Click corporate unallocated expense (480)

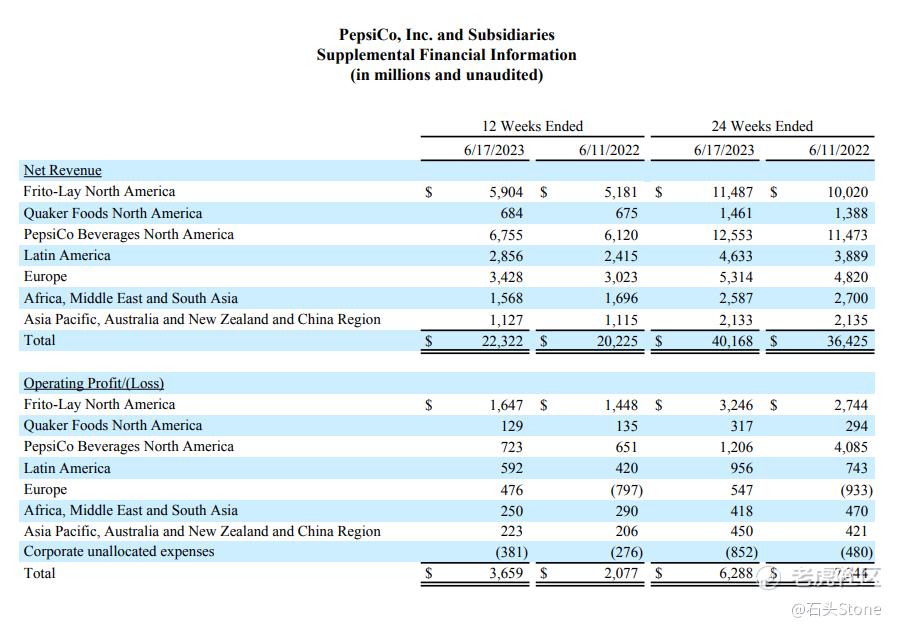coord(857,553)
